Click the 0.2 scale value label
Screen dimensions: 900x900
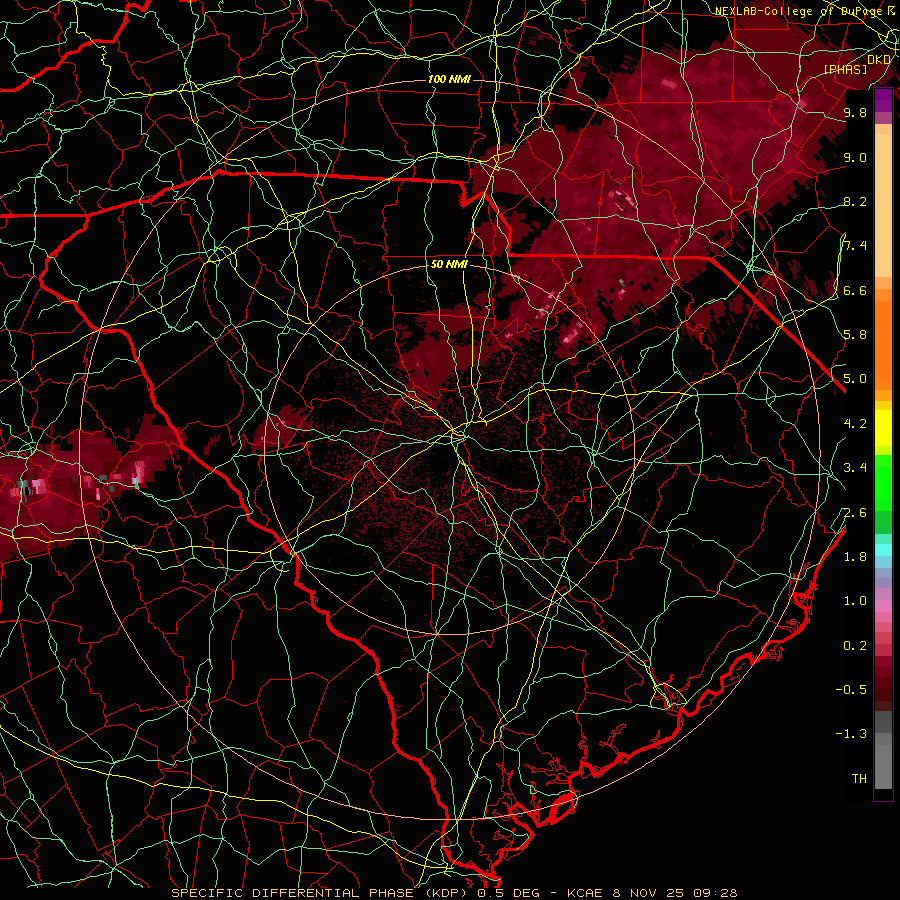[x=855, y=646]
